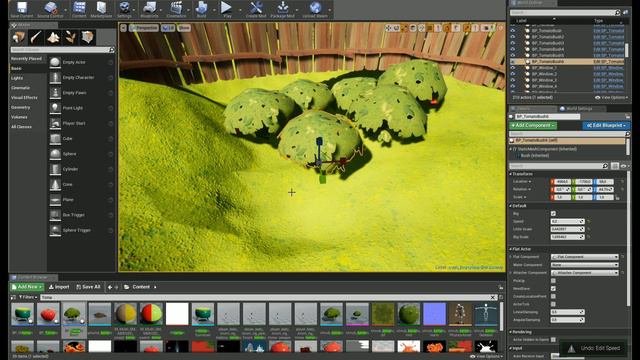Select the Recently Placed category
640x360 pixels.
click(27, 59)
